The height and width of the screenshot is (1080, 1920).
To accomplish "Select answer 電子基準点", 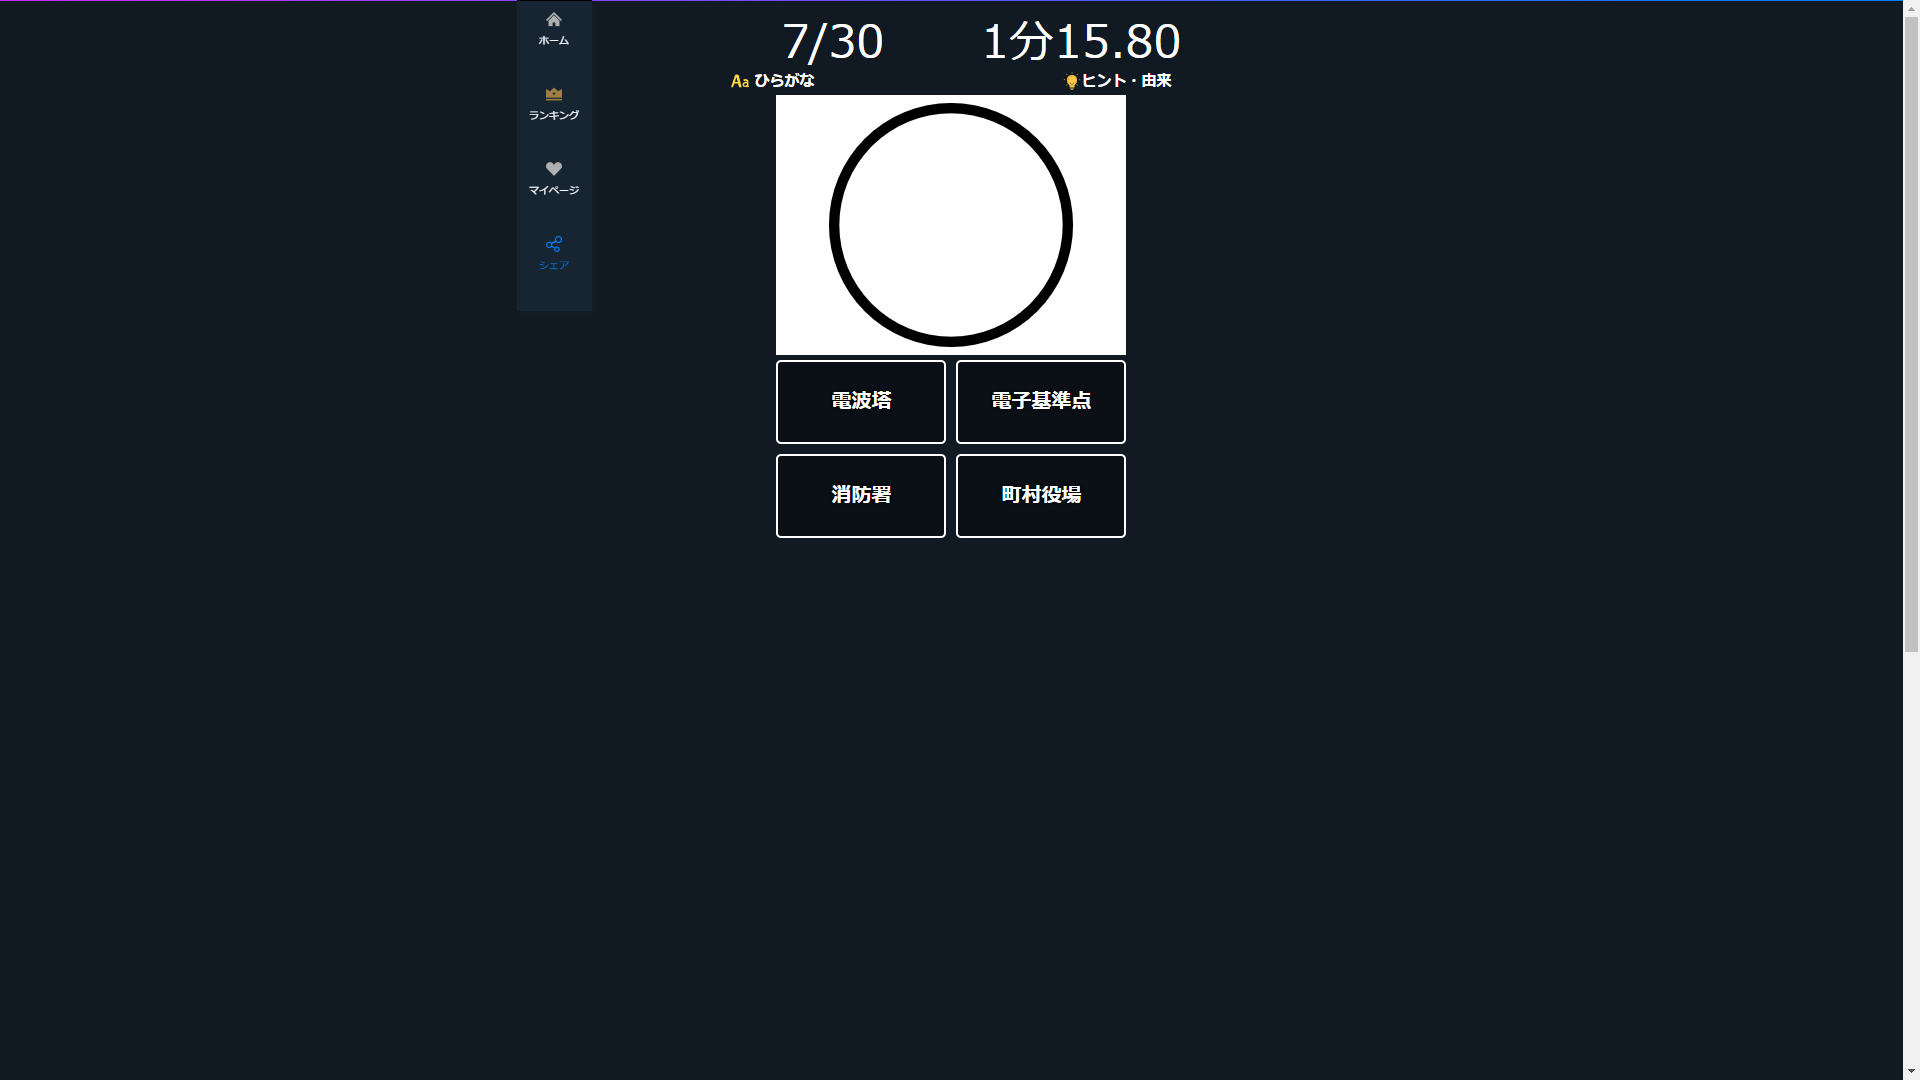I will (x=1041, y=402).
